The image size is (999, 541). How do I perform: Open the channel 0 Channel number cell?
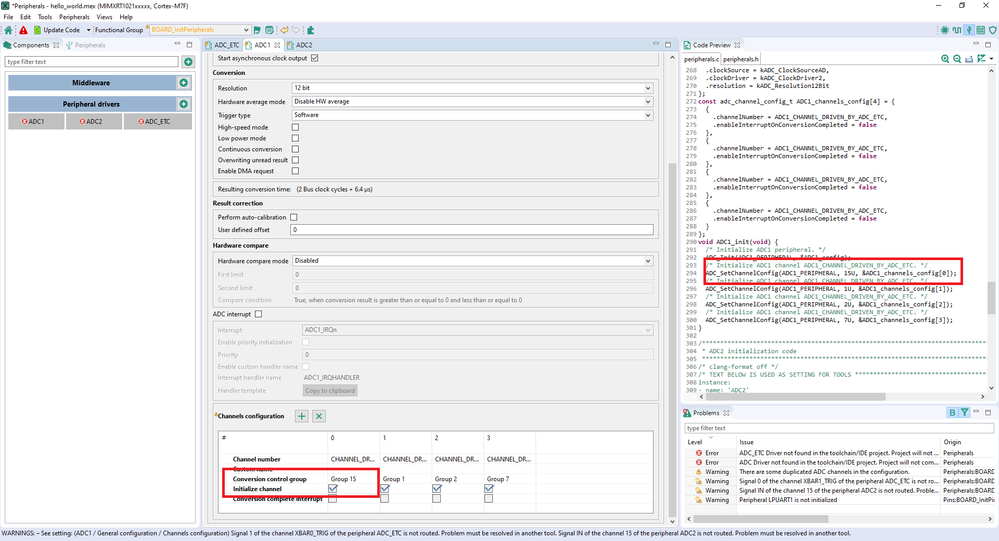(x=352, y=459)
